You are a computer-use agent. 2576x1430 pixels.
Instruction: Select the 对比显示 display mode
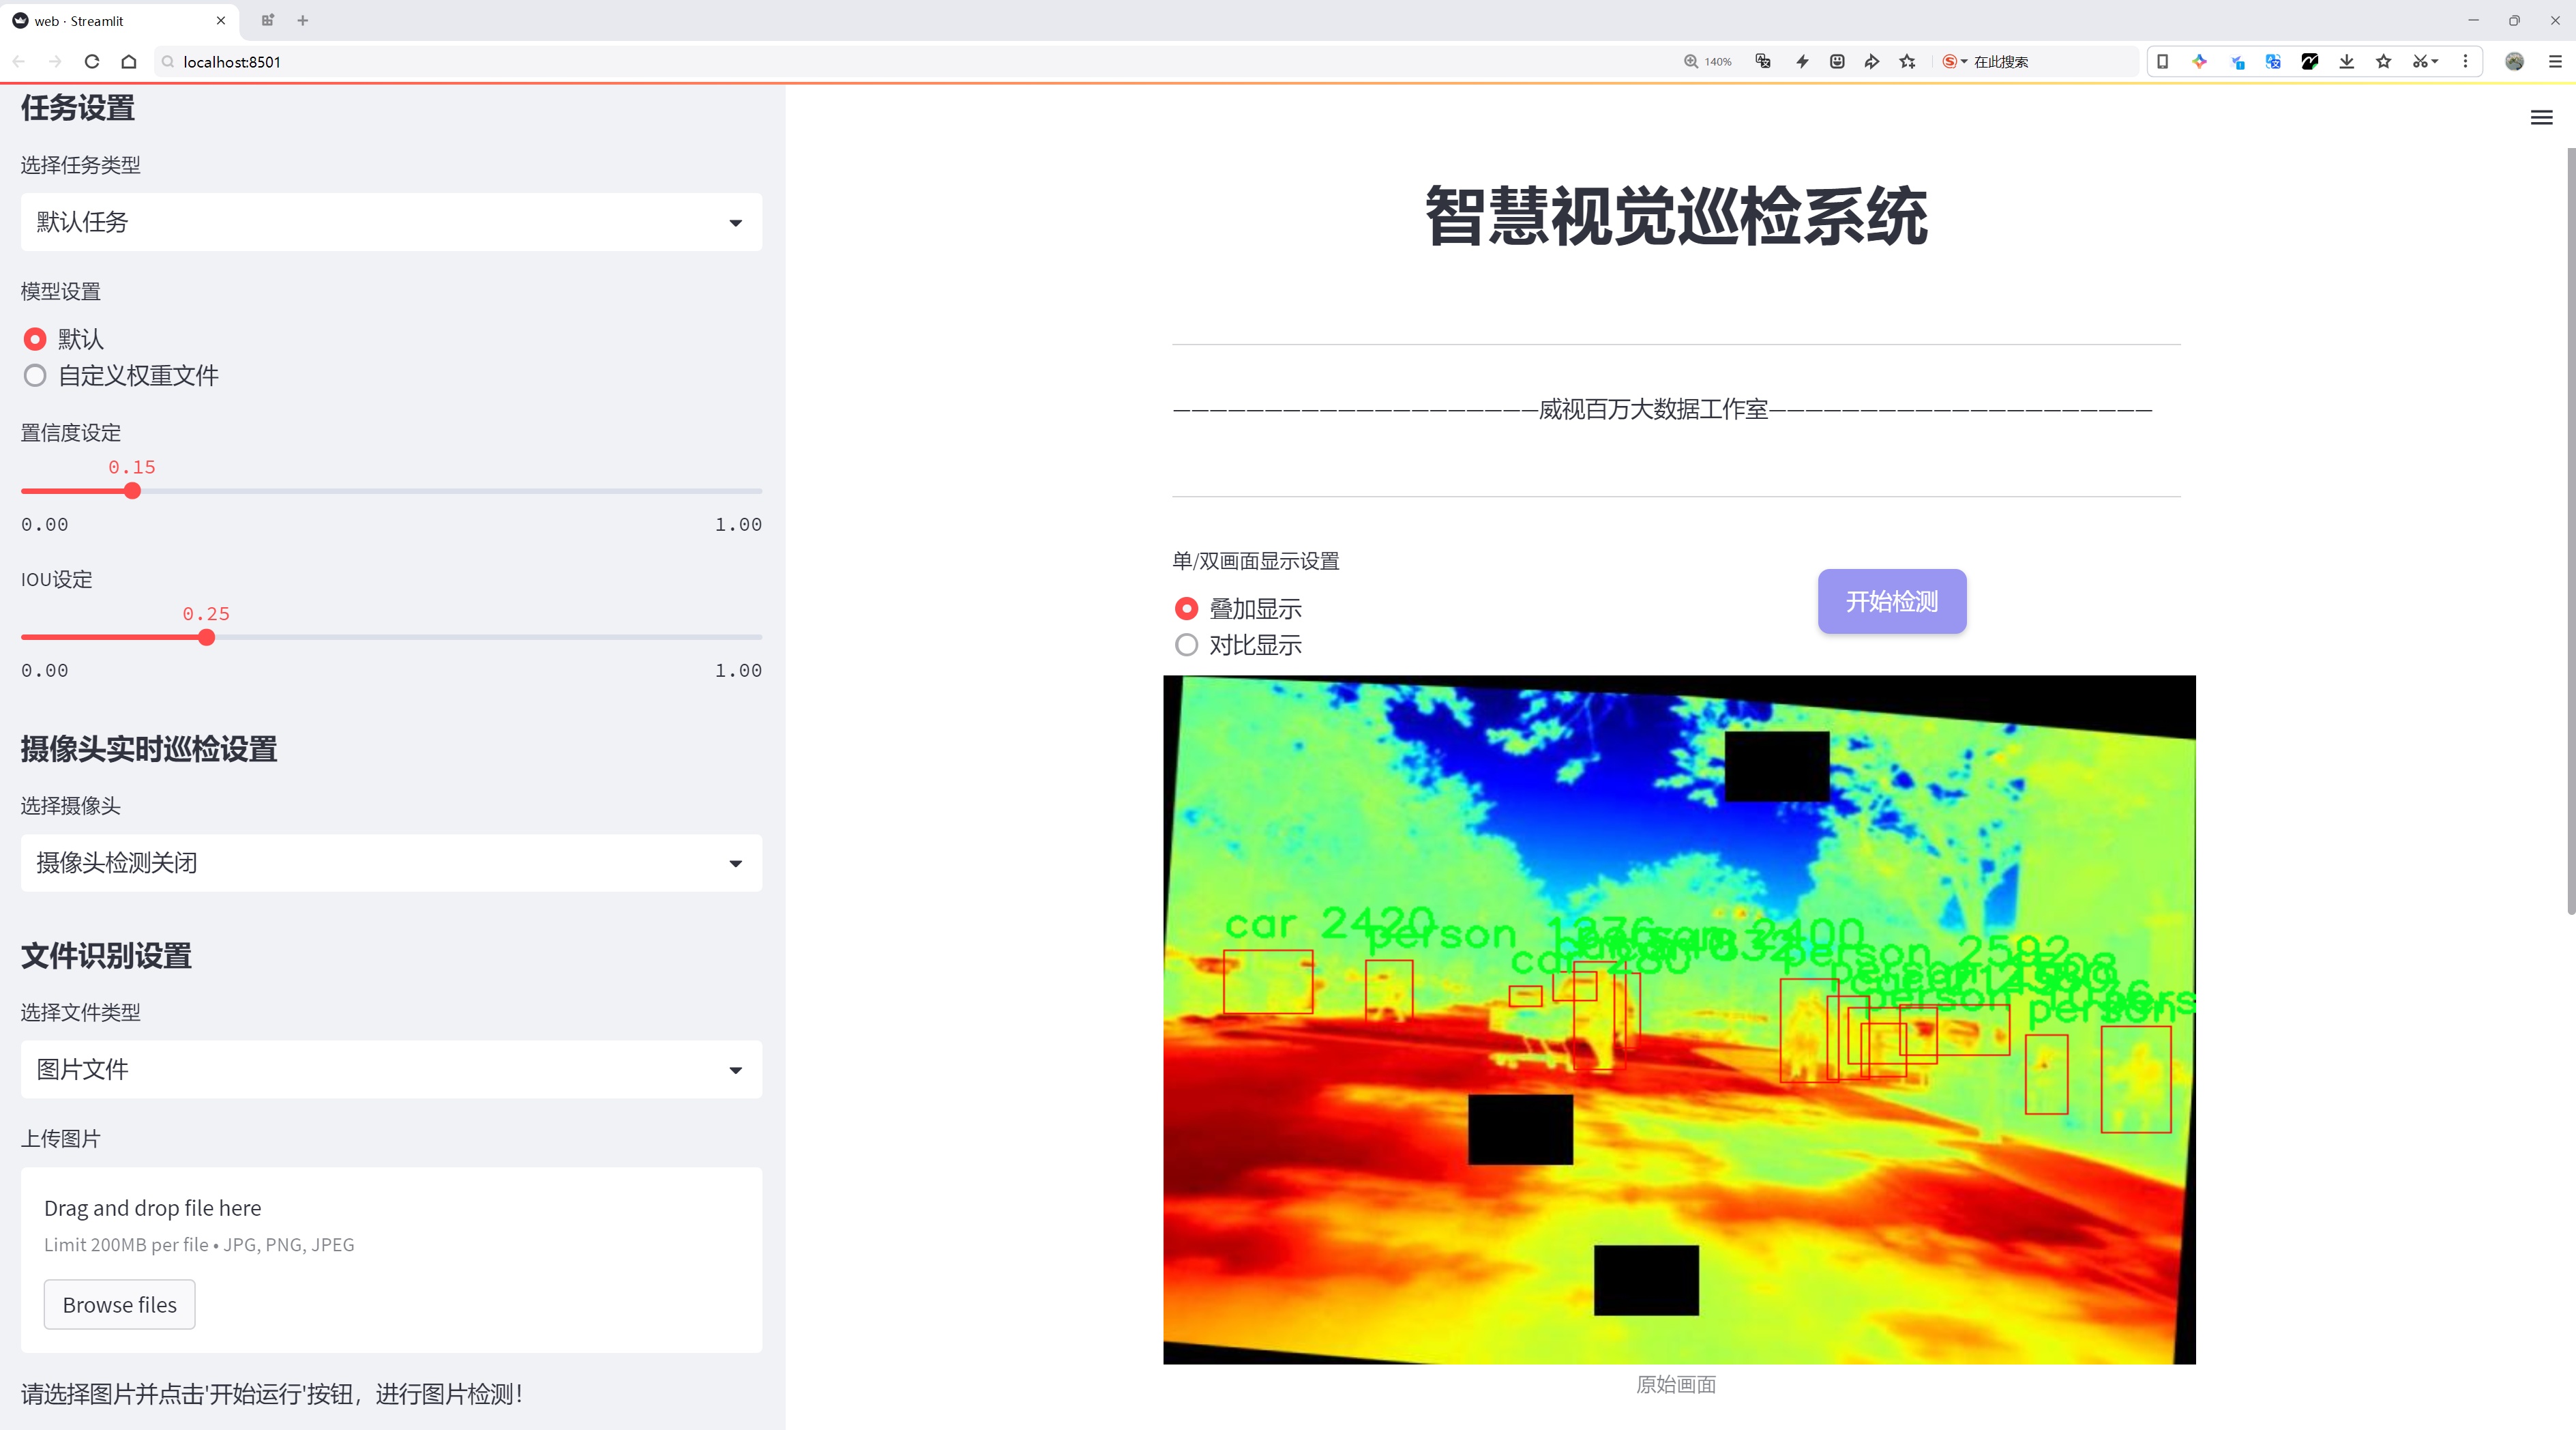tap(1186, 645)
